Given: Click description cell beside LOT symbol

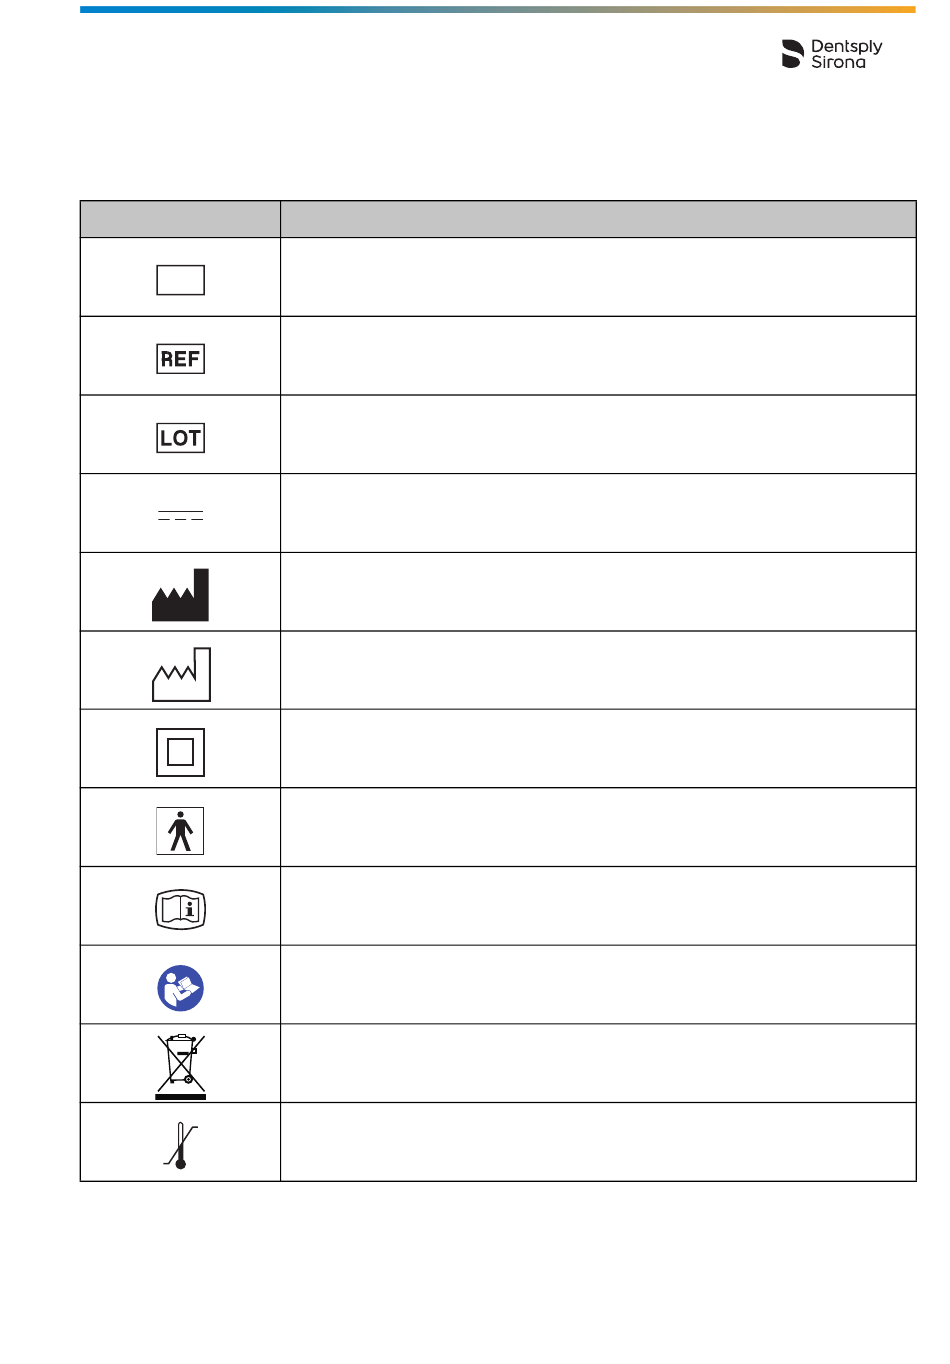Looking at the screenshot, I should coord(598,435).
